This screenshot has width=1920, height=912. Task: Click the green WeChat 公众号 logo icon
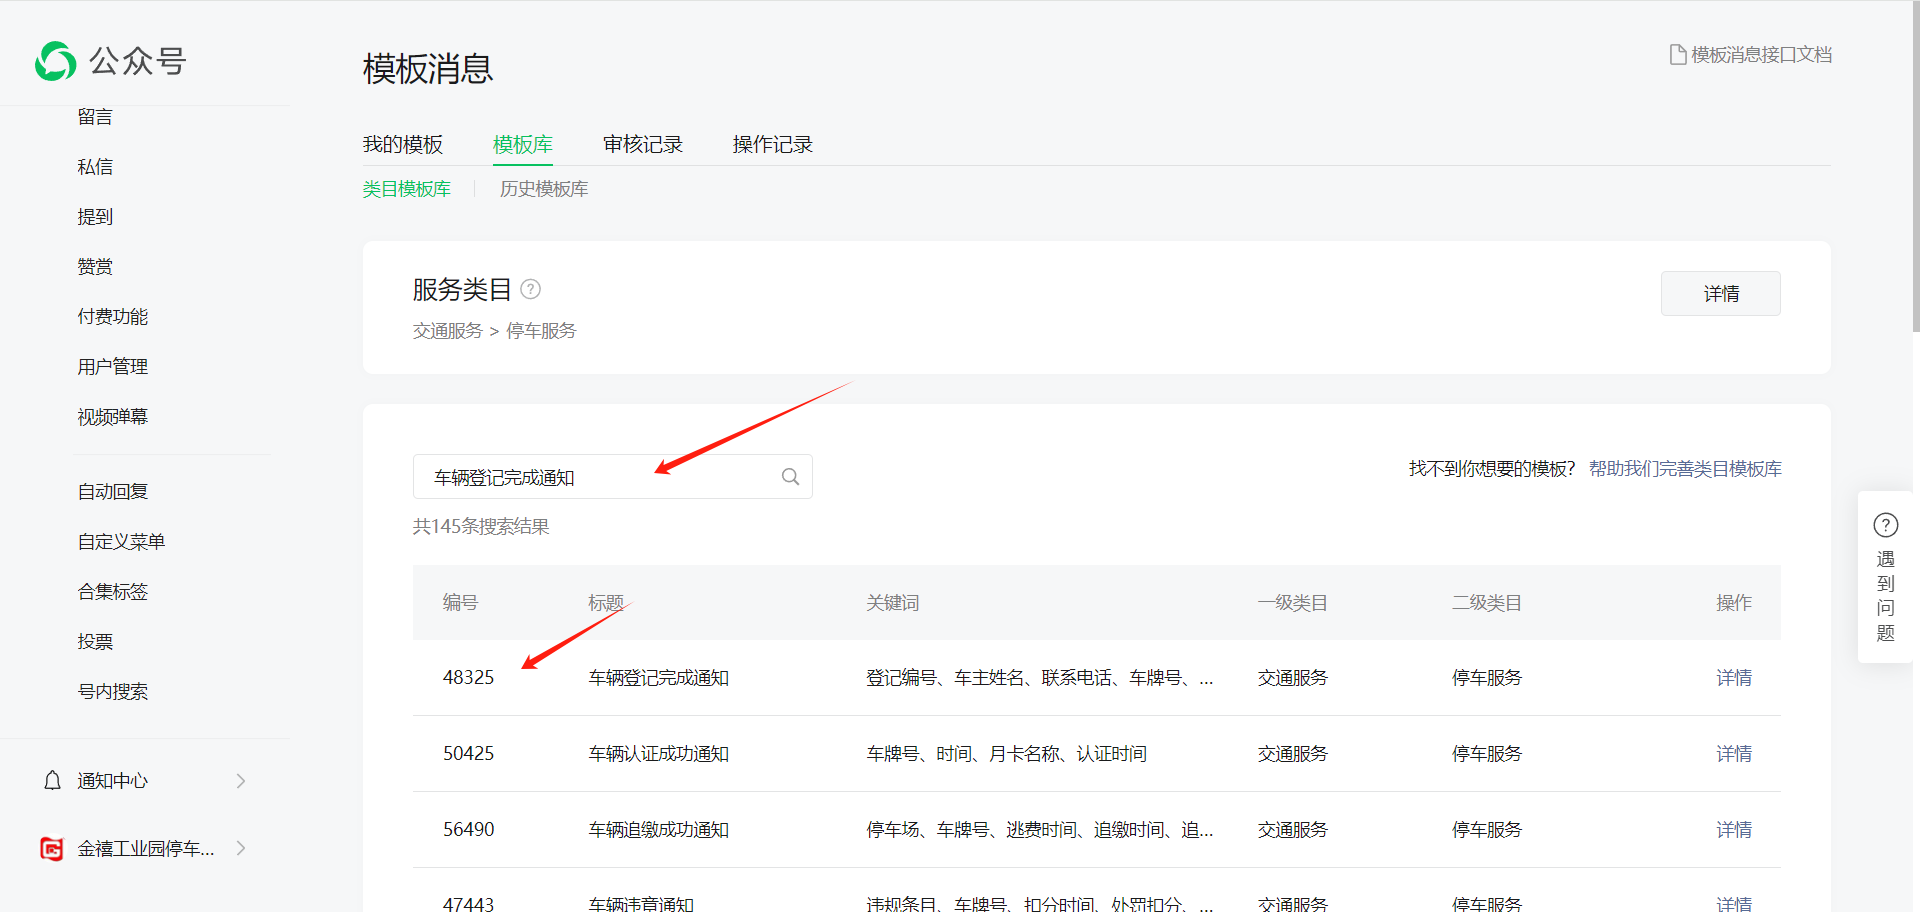coord(56,61)
